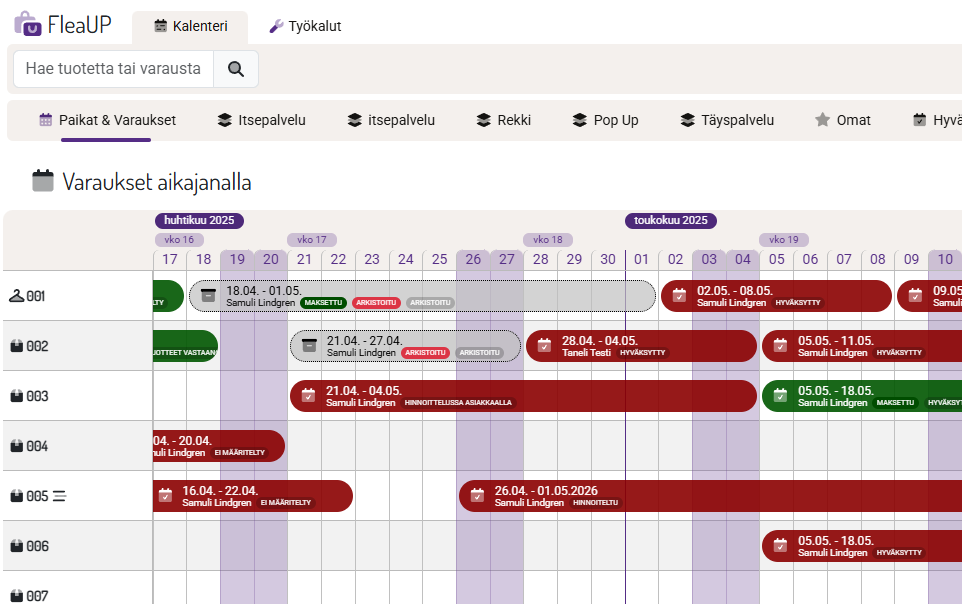Image resolution: width=962 pixels, height=604 pixels.
Task: Select the Pop Up filter tab
Action: pyautogui.click(x=605, y=120)
